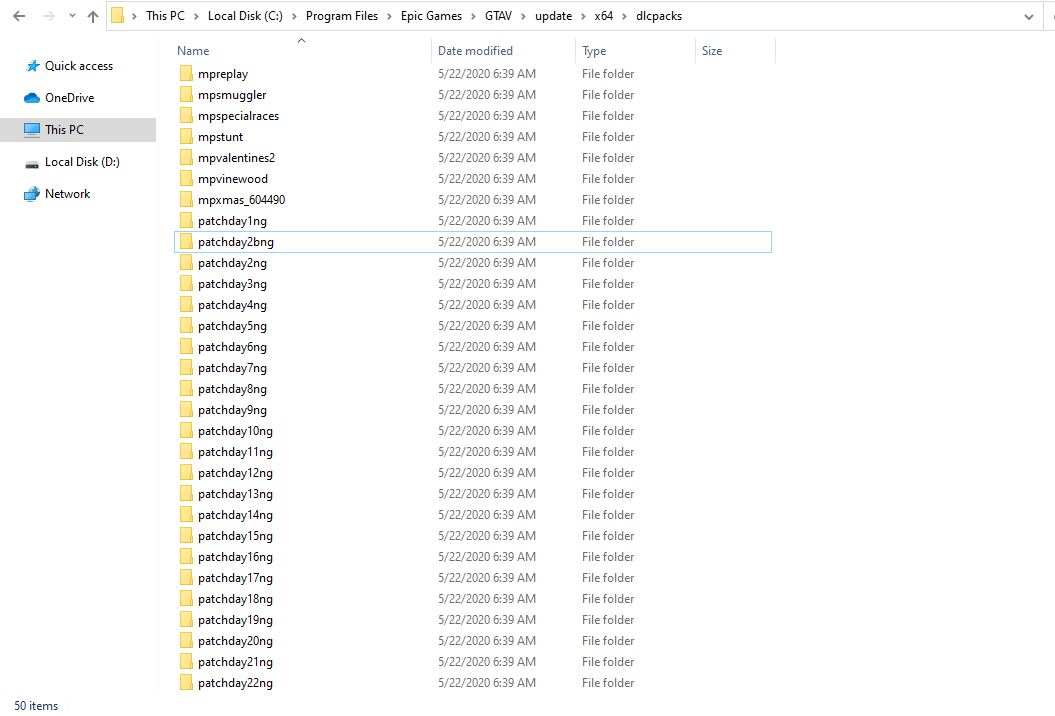Click the patchday7ng folder icon
Screen dimensions: 1055x716
point(186,367)
